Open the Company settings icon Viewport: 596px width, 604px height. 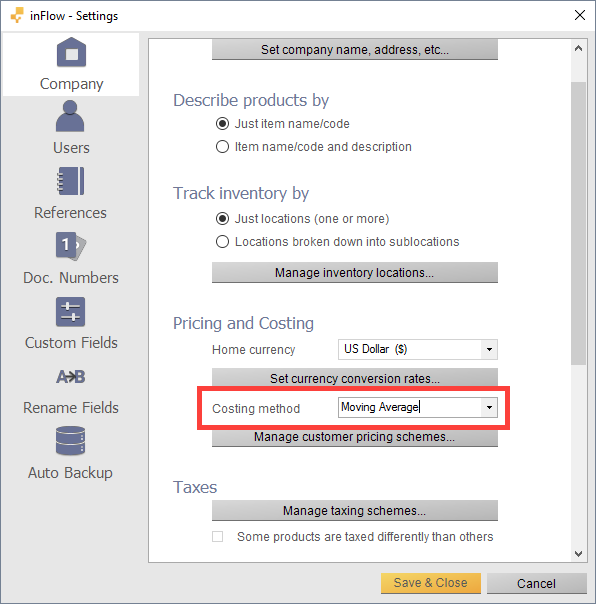click(x=71, y=52)
